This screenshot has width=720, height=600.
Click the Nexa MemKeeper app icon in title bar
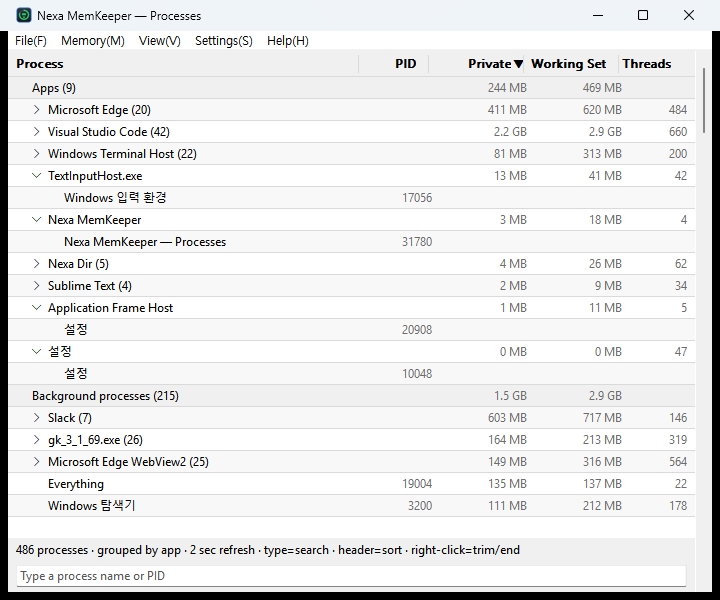24,16
